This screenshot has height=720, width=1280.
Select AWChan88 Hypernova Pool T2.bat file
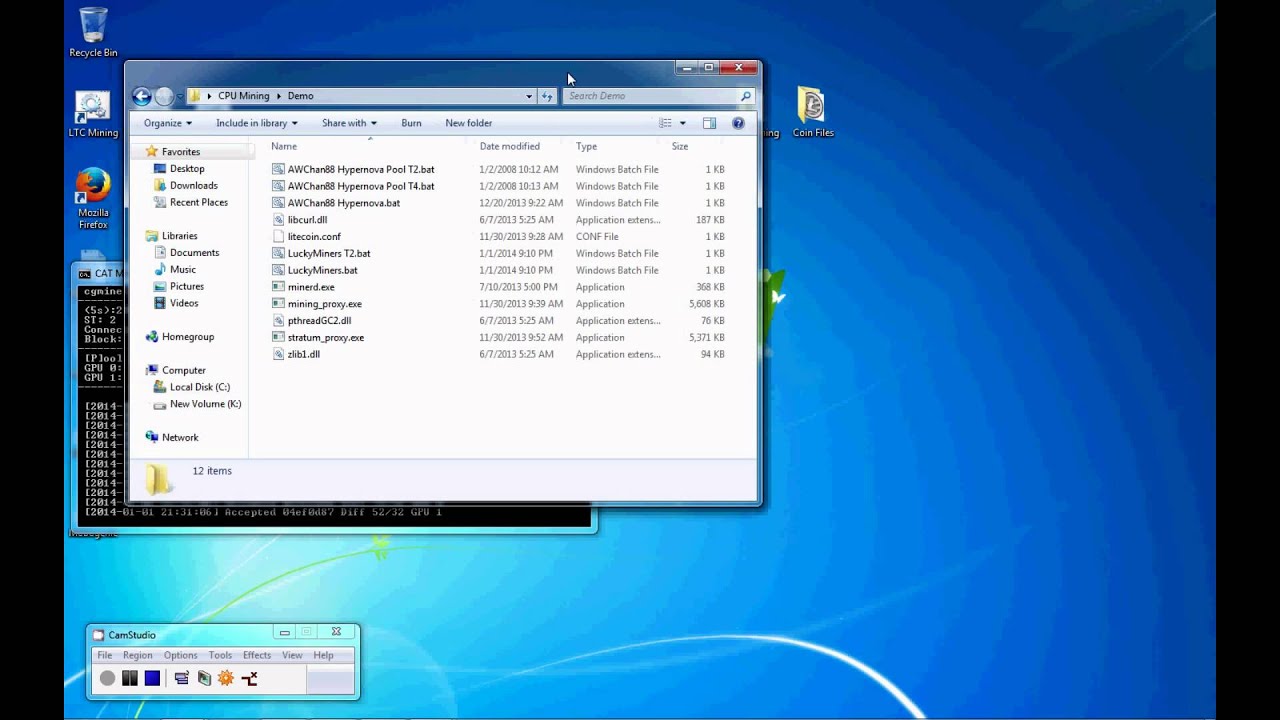tap(361, 169)
